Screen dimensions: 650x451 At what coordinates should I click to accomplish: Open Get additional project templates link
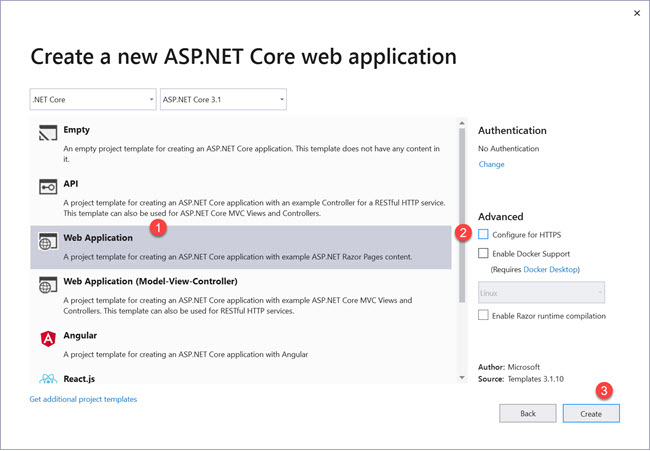83,399
